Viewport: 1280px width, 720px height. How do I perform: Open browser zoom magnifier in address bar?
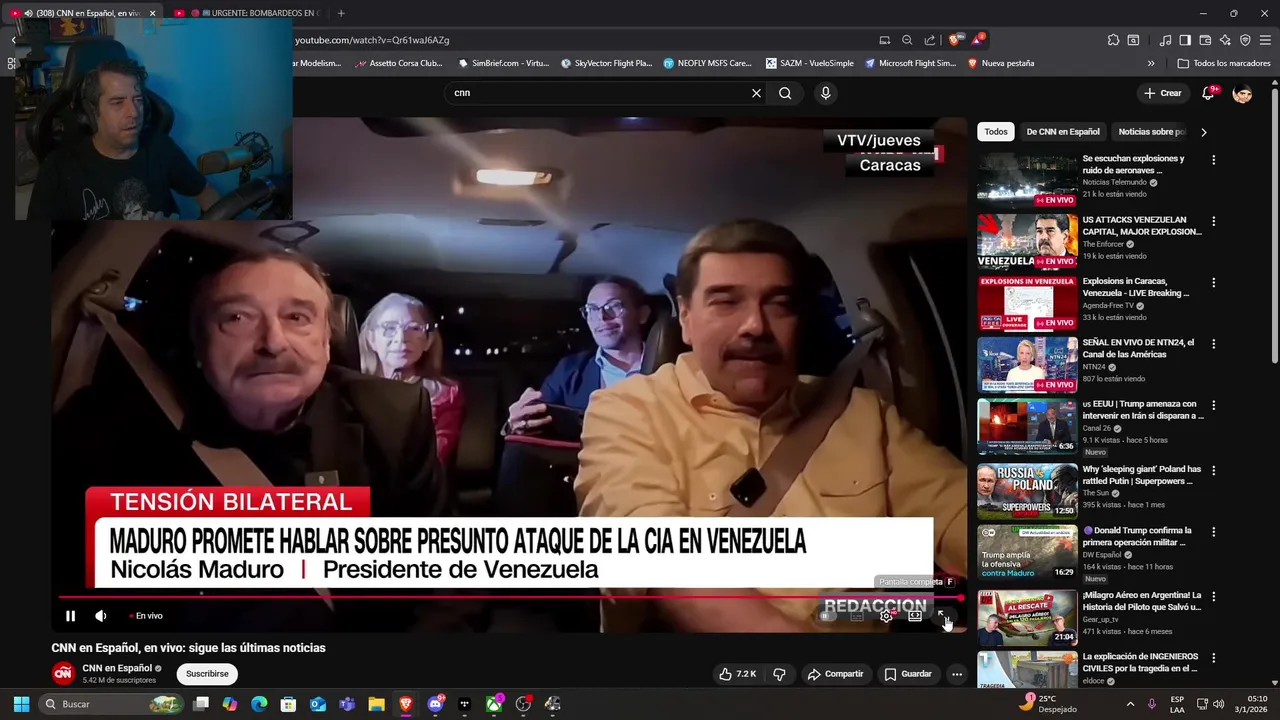[907, 40]
